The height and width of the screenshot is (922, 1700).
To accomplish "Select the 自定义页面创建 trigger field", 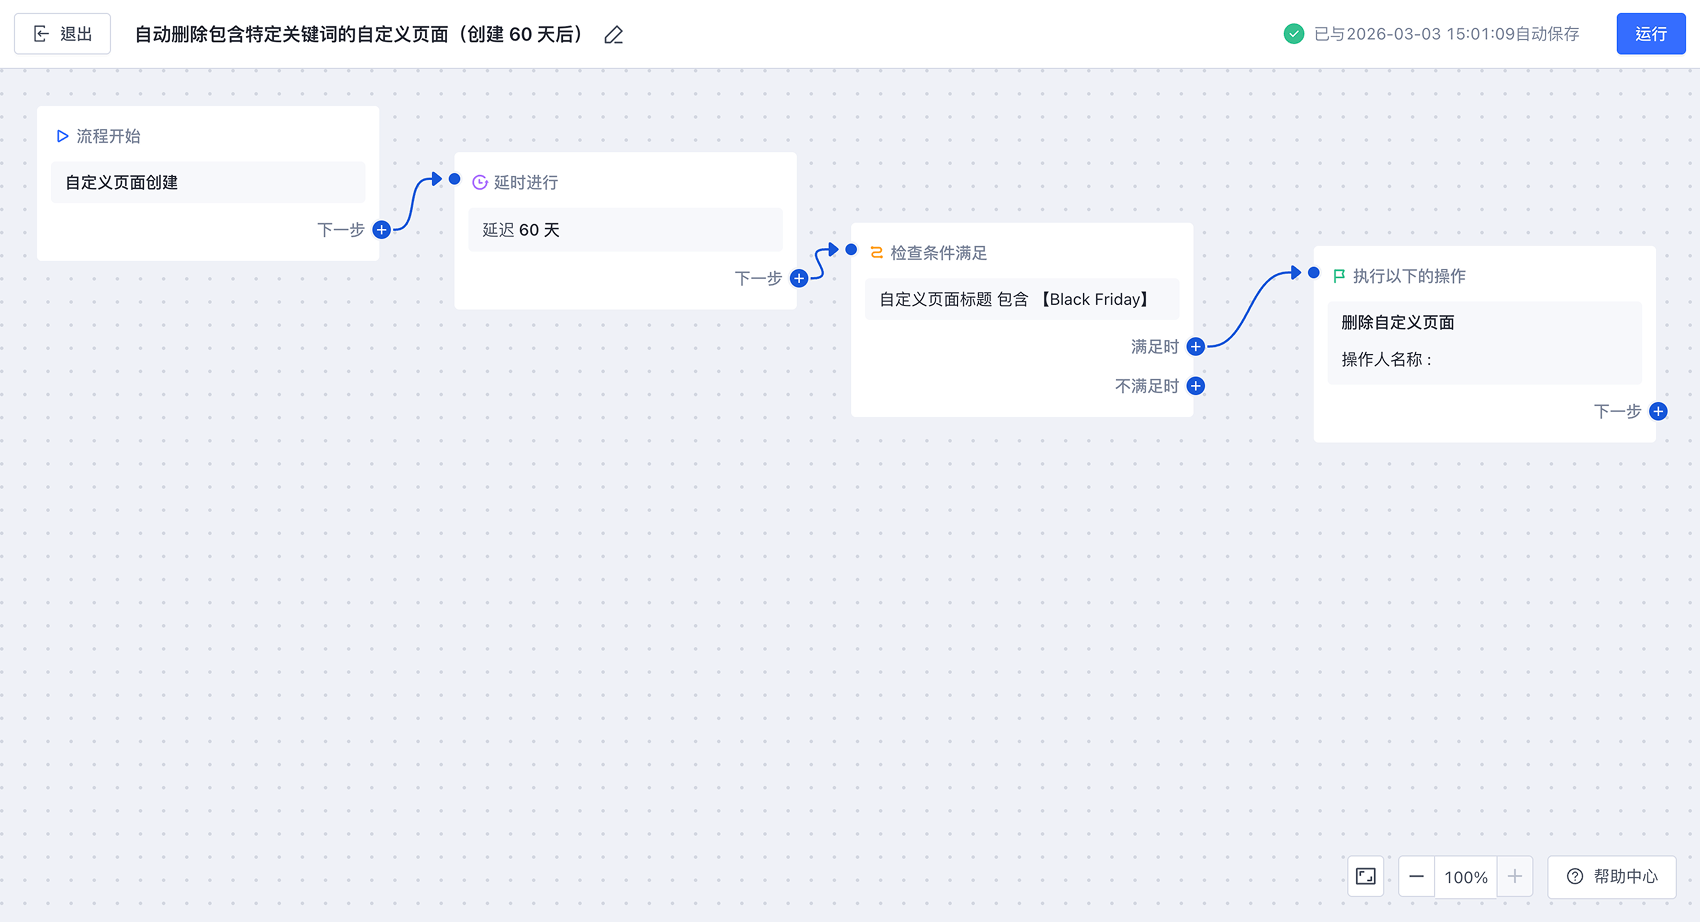I will tap(208, 183).
